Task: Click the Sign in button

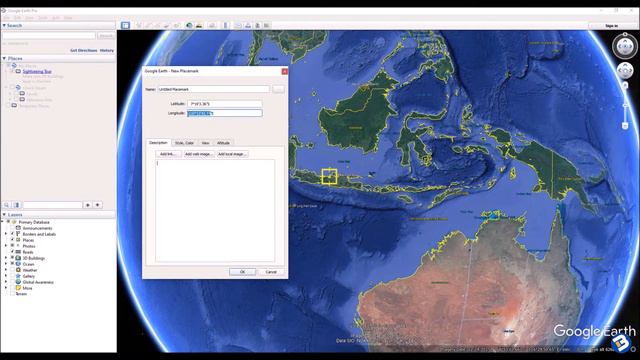Action: 611,26
